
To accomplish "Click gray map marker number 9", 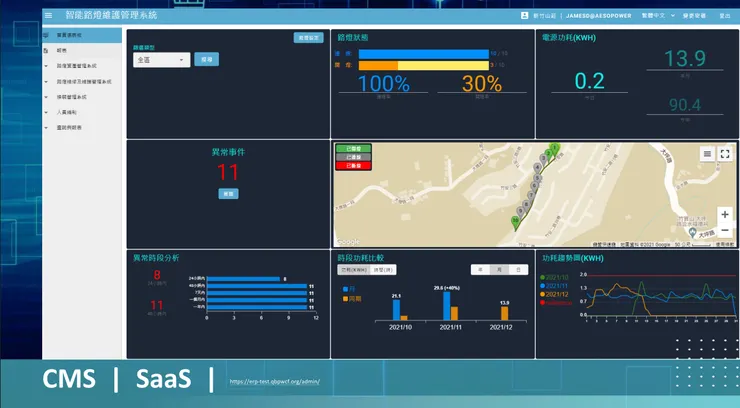I will [521, 211].
